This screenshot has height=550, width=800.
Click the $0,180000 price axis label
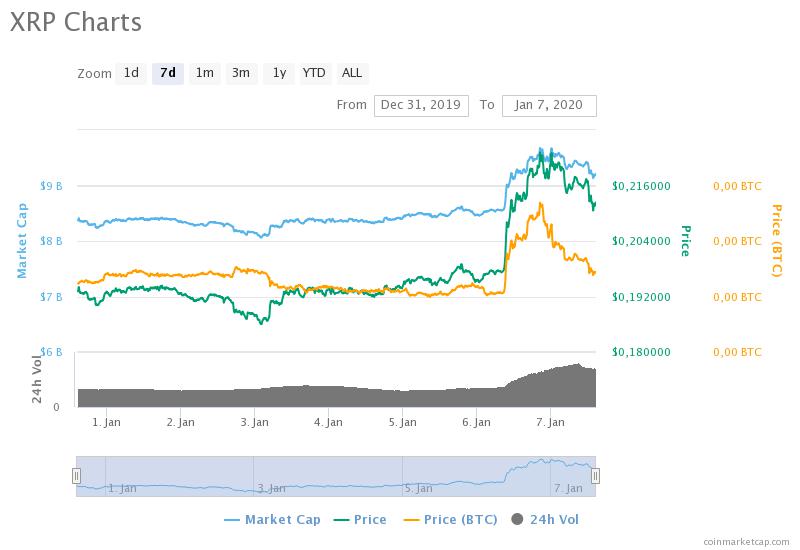641,352
